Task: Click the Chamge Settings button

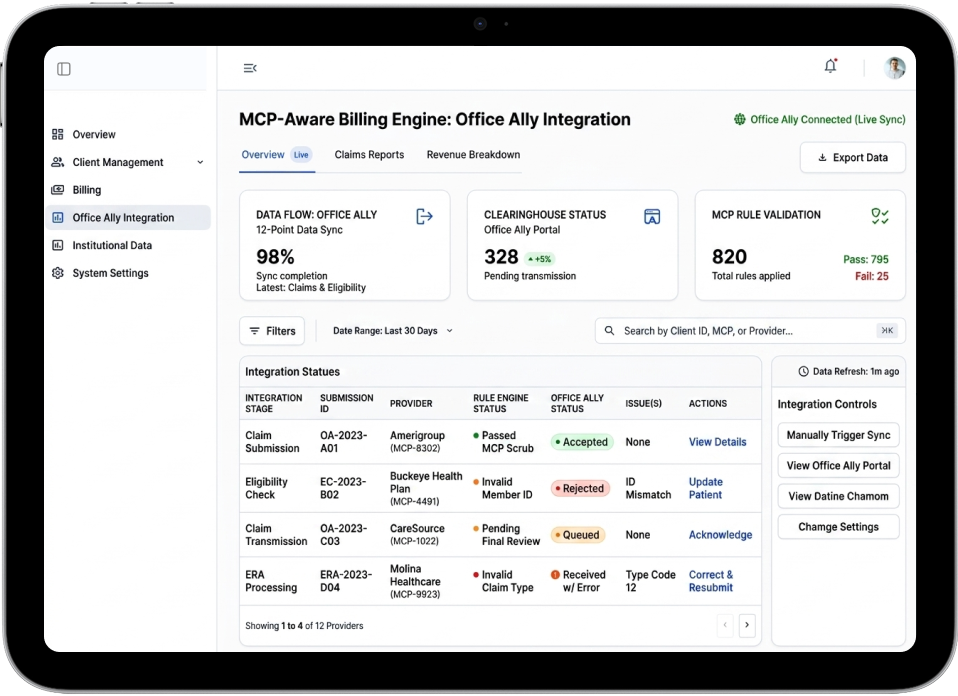Action: click(x=838, y=527)
